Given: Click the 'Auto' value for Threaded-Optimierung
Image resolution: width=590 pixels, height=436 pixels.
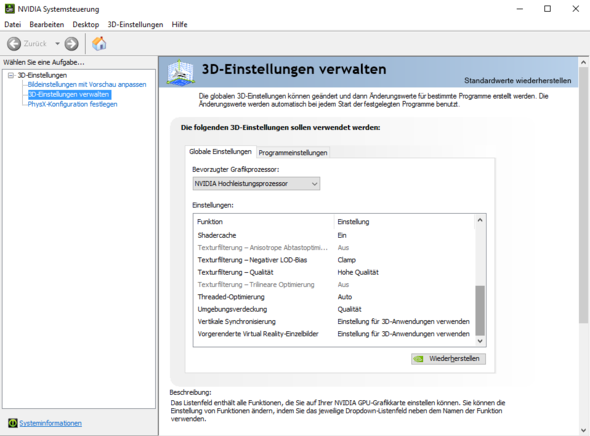Looking at the screenshot, I should [345, 297].
